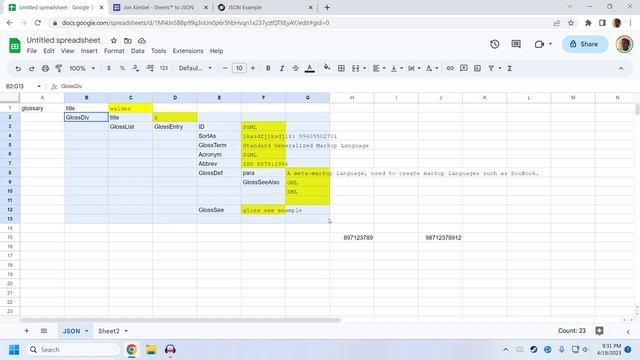Open the all sheets list
This screenshot has width=640, height=360.
tap(44, 331)
